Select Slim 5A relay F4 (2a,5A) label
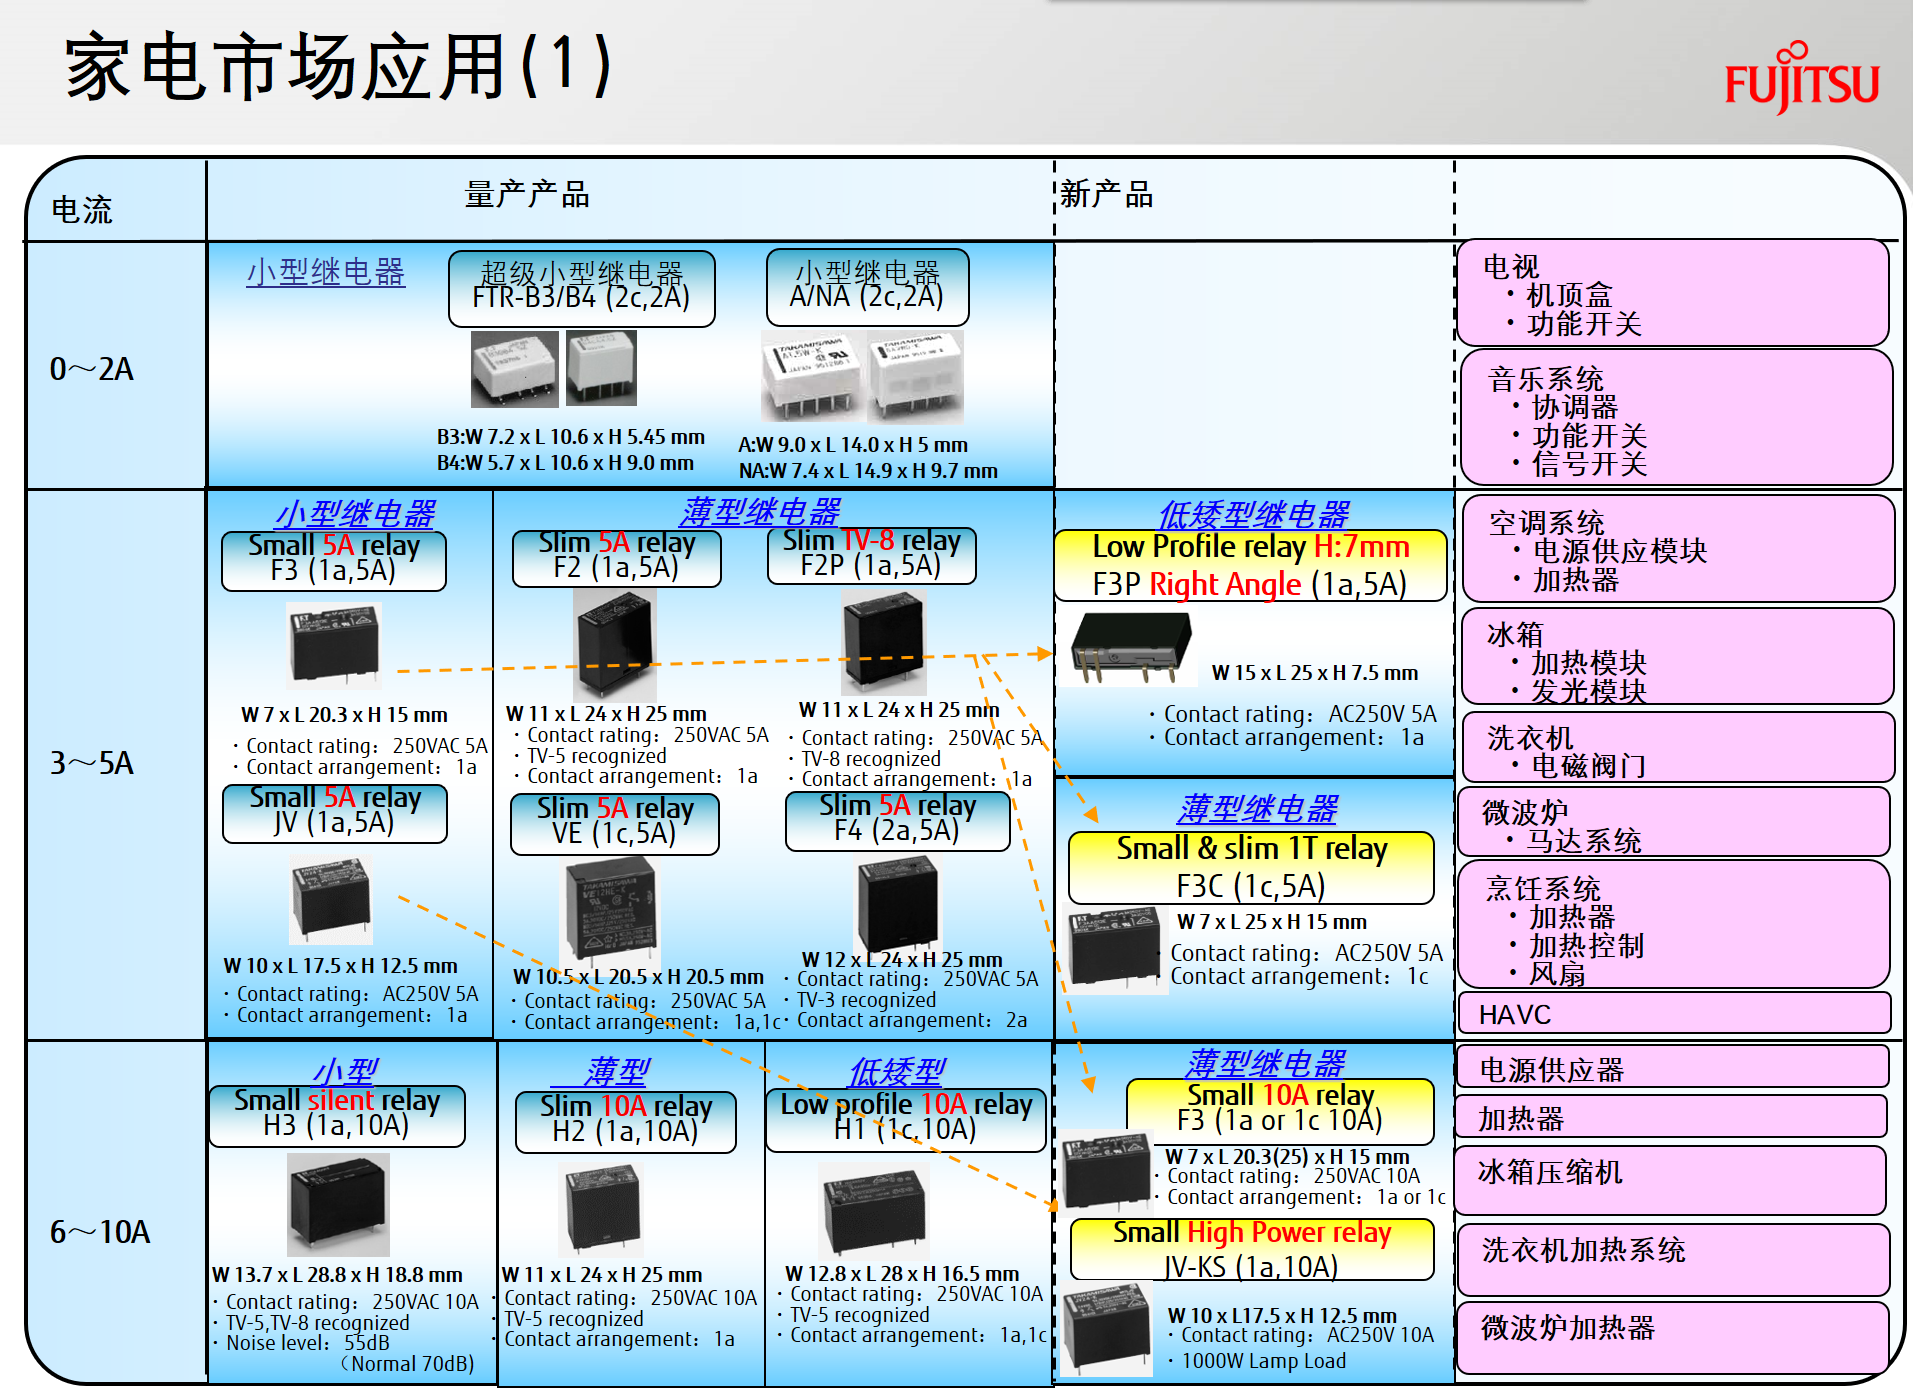Image resolution: width=1913 pixels, height=1392 pixels. coord(898,821)
